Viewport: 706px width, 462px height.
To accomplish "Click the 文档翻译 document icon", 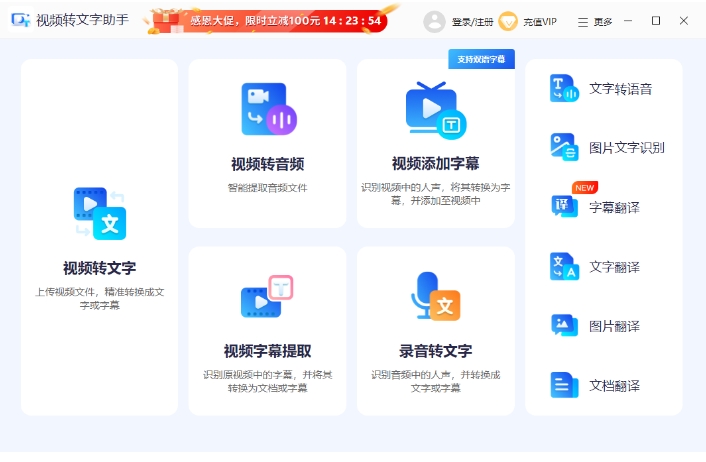I will (x=564, y=385).
